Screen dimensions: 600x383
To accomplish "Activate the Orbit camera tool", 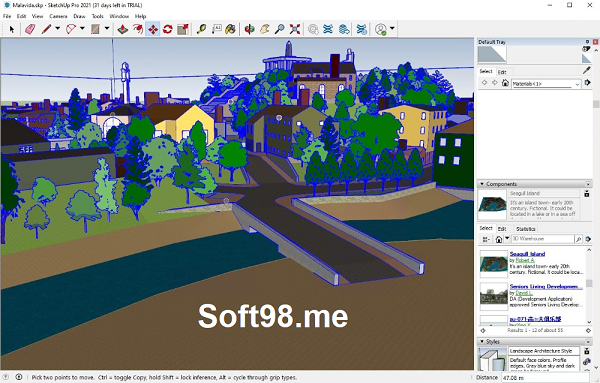I will click(249, 29).
